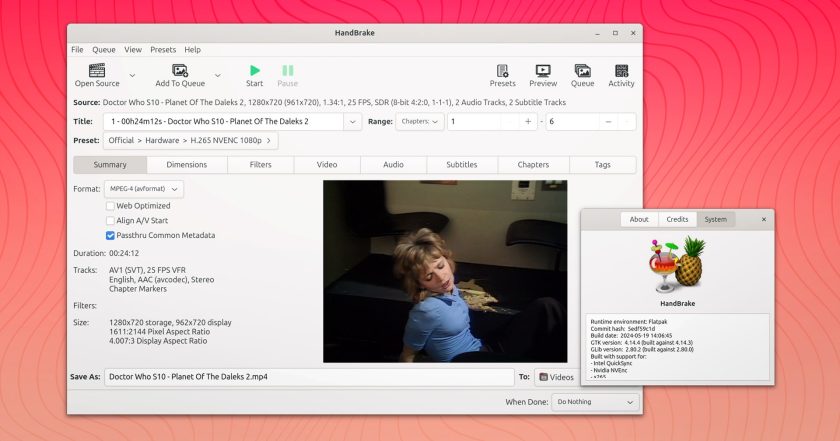
Task: Click the Pause toolbar icon
Action: coord(288,70)
